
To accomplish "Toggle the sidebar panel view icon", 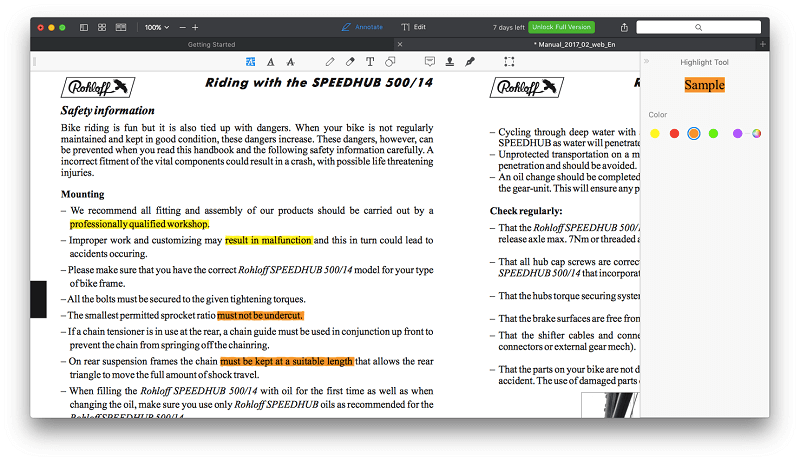I will click(84, 27).
